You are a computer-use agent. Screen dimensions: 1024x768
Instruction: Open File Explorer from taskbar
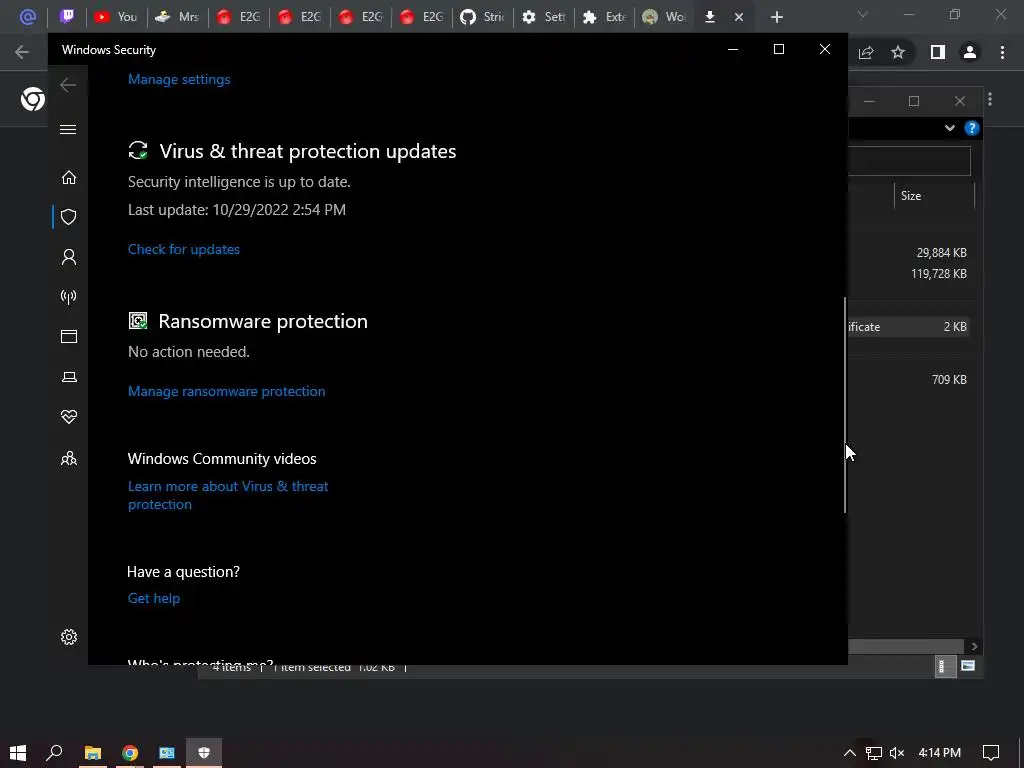[x=93, y=753]
